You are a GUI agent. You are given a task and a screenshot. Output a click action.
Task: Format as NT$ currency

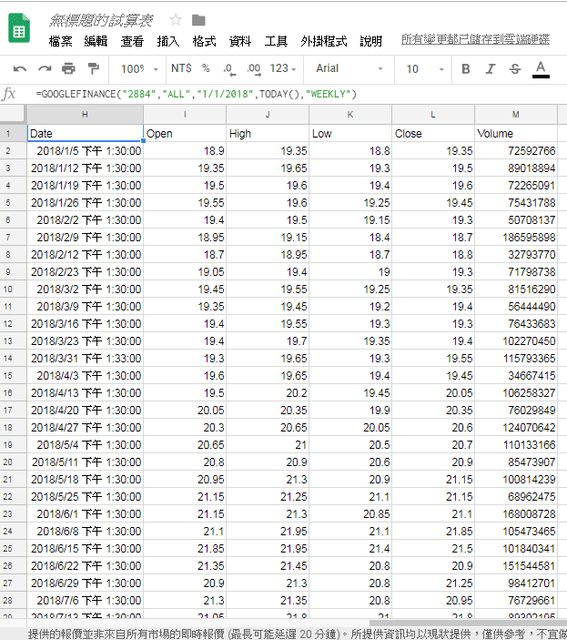(x=181, y=68)
